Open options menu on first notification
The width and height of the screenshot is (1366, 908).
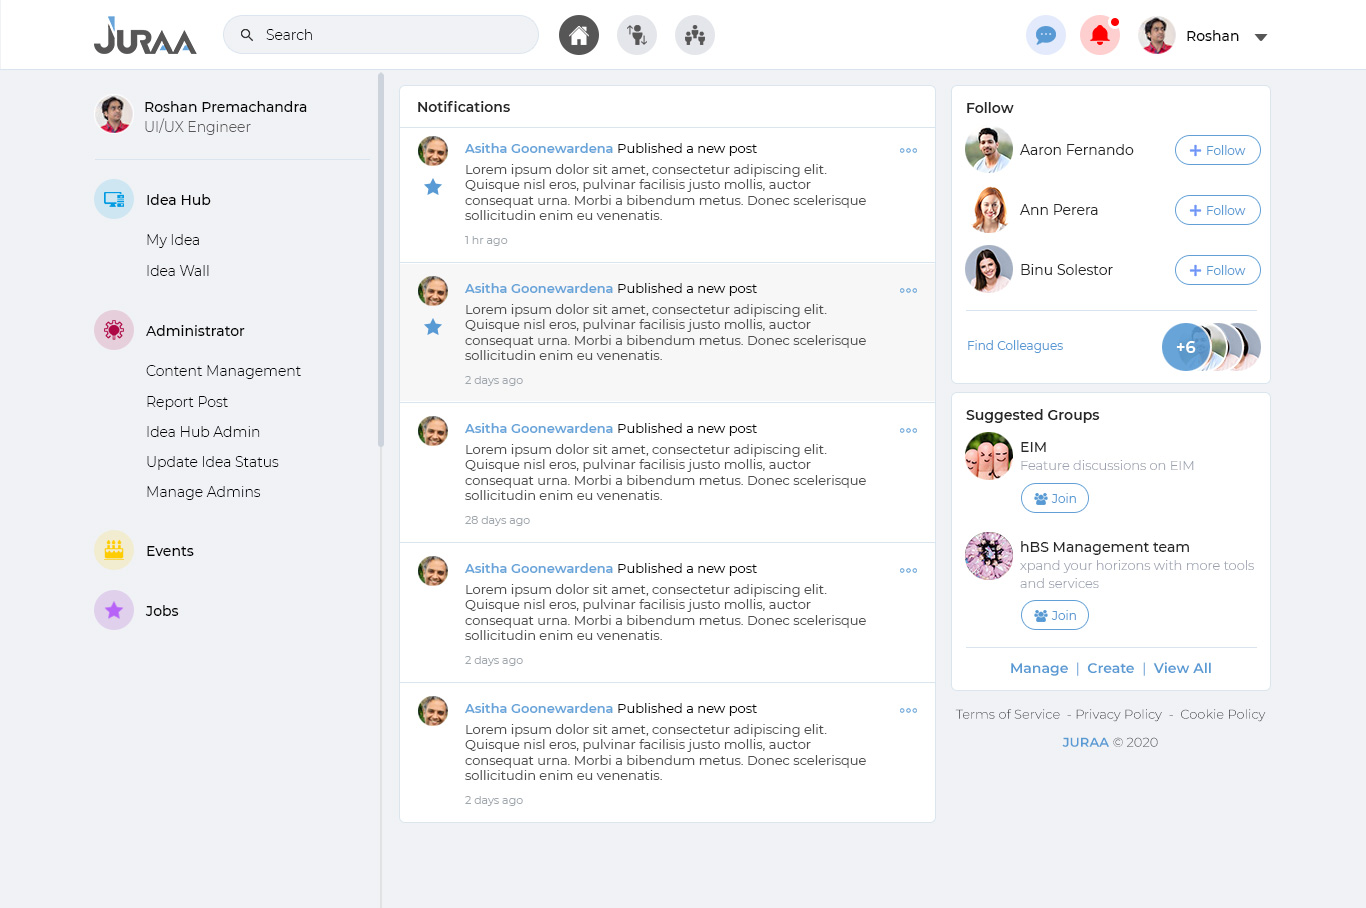908,151
